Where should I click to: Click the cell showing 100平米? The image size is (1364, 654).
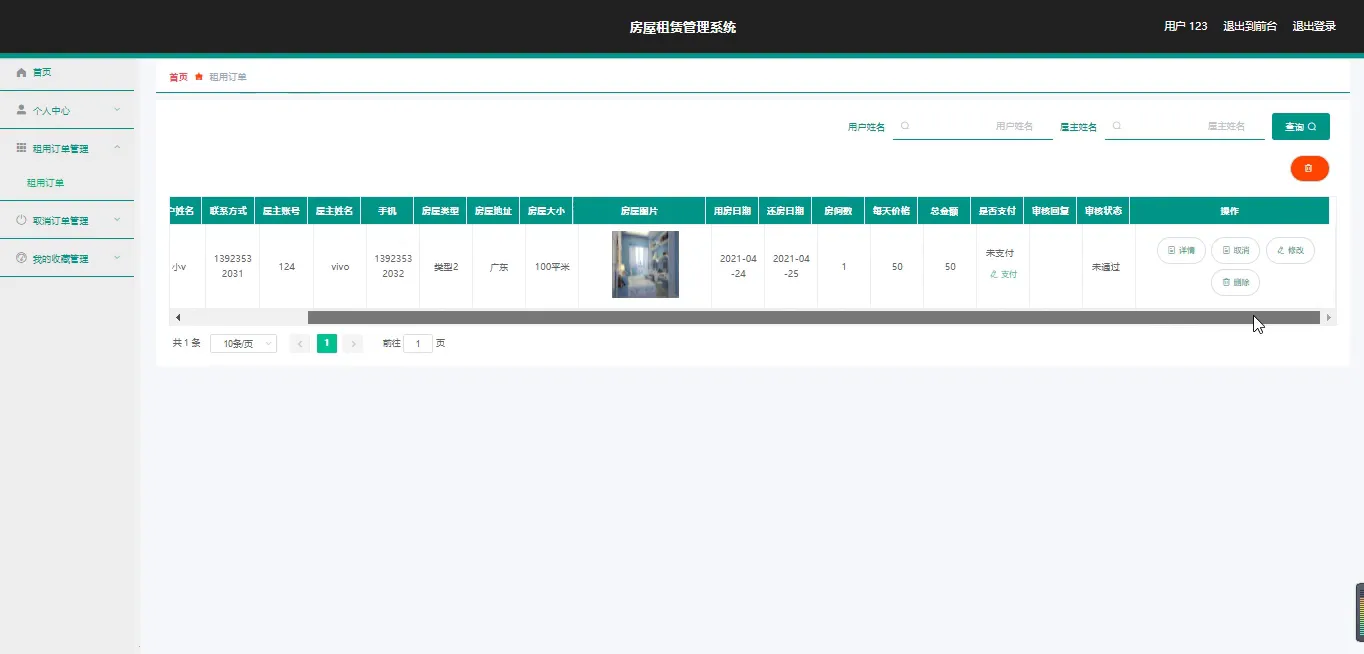pos(552,267)
